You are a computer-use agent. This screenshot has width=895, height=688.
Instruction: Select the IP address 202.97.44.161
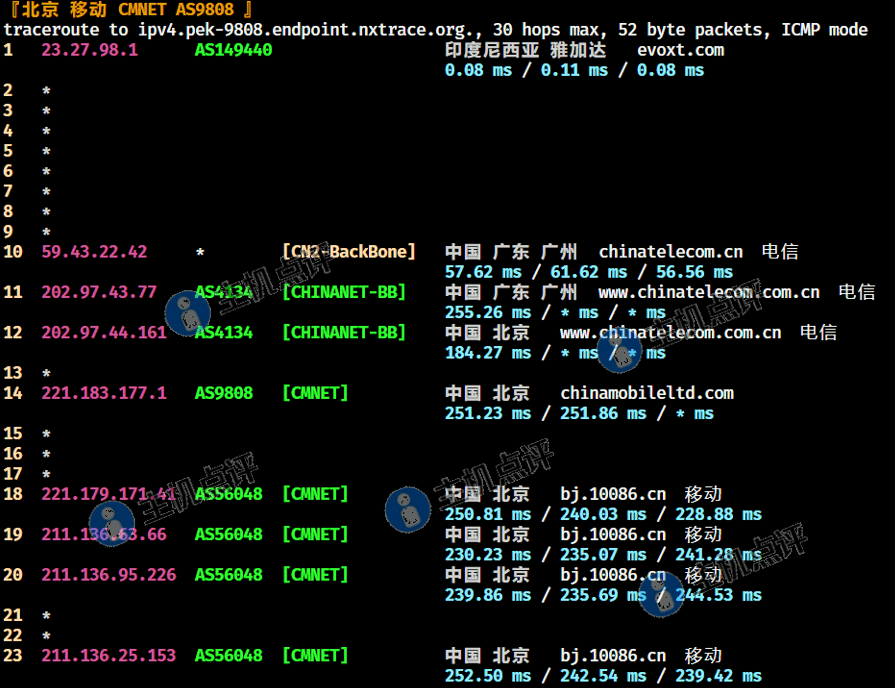tap(104, 332)
